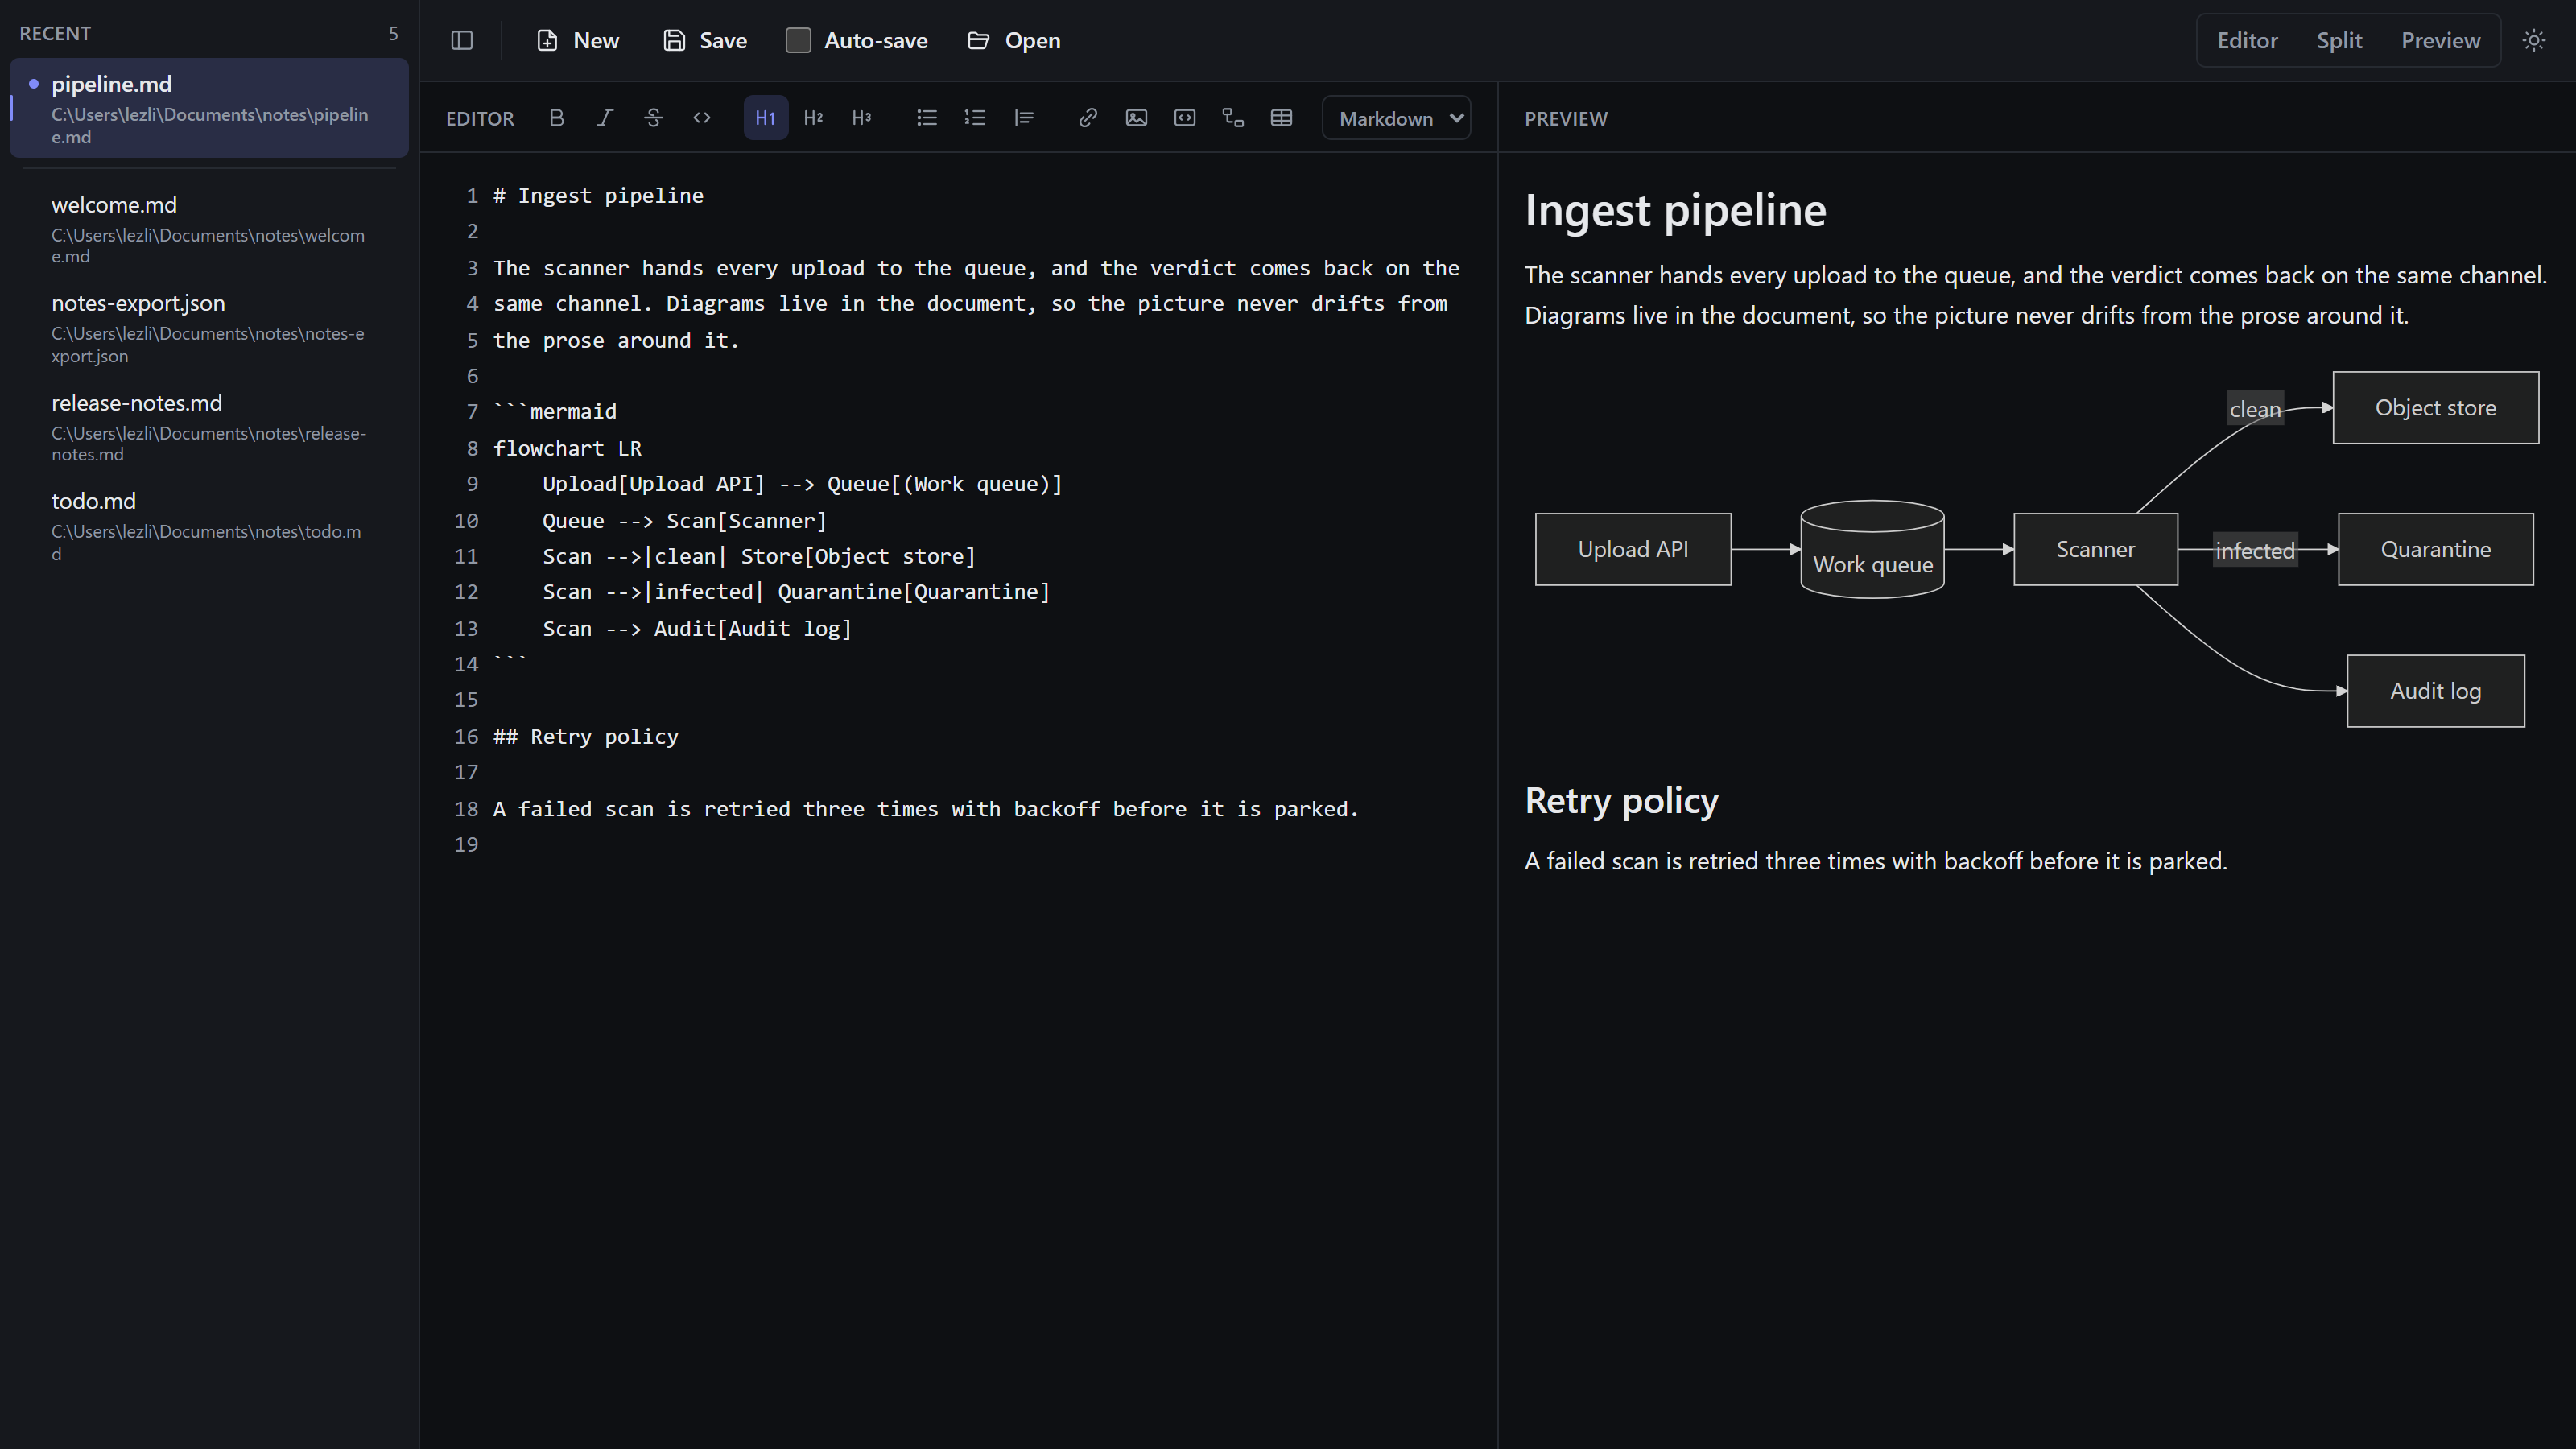The height and width of the screenshot is (1449, 2576).
Task: Insert a numbered list
Action: [x=975, y=118]
